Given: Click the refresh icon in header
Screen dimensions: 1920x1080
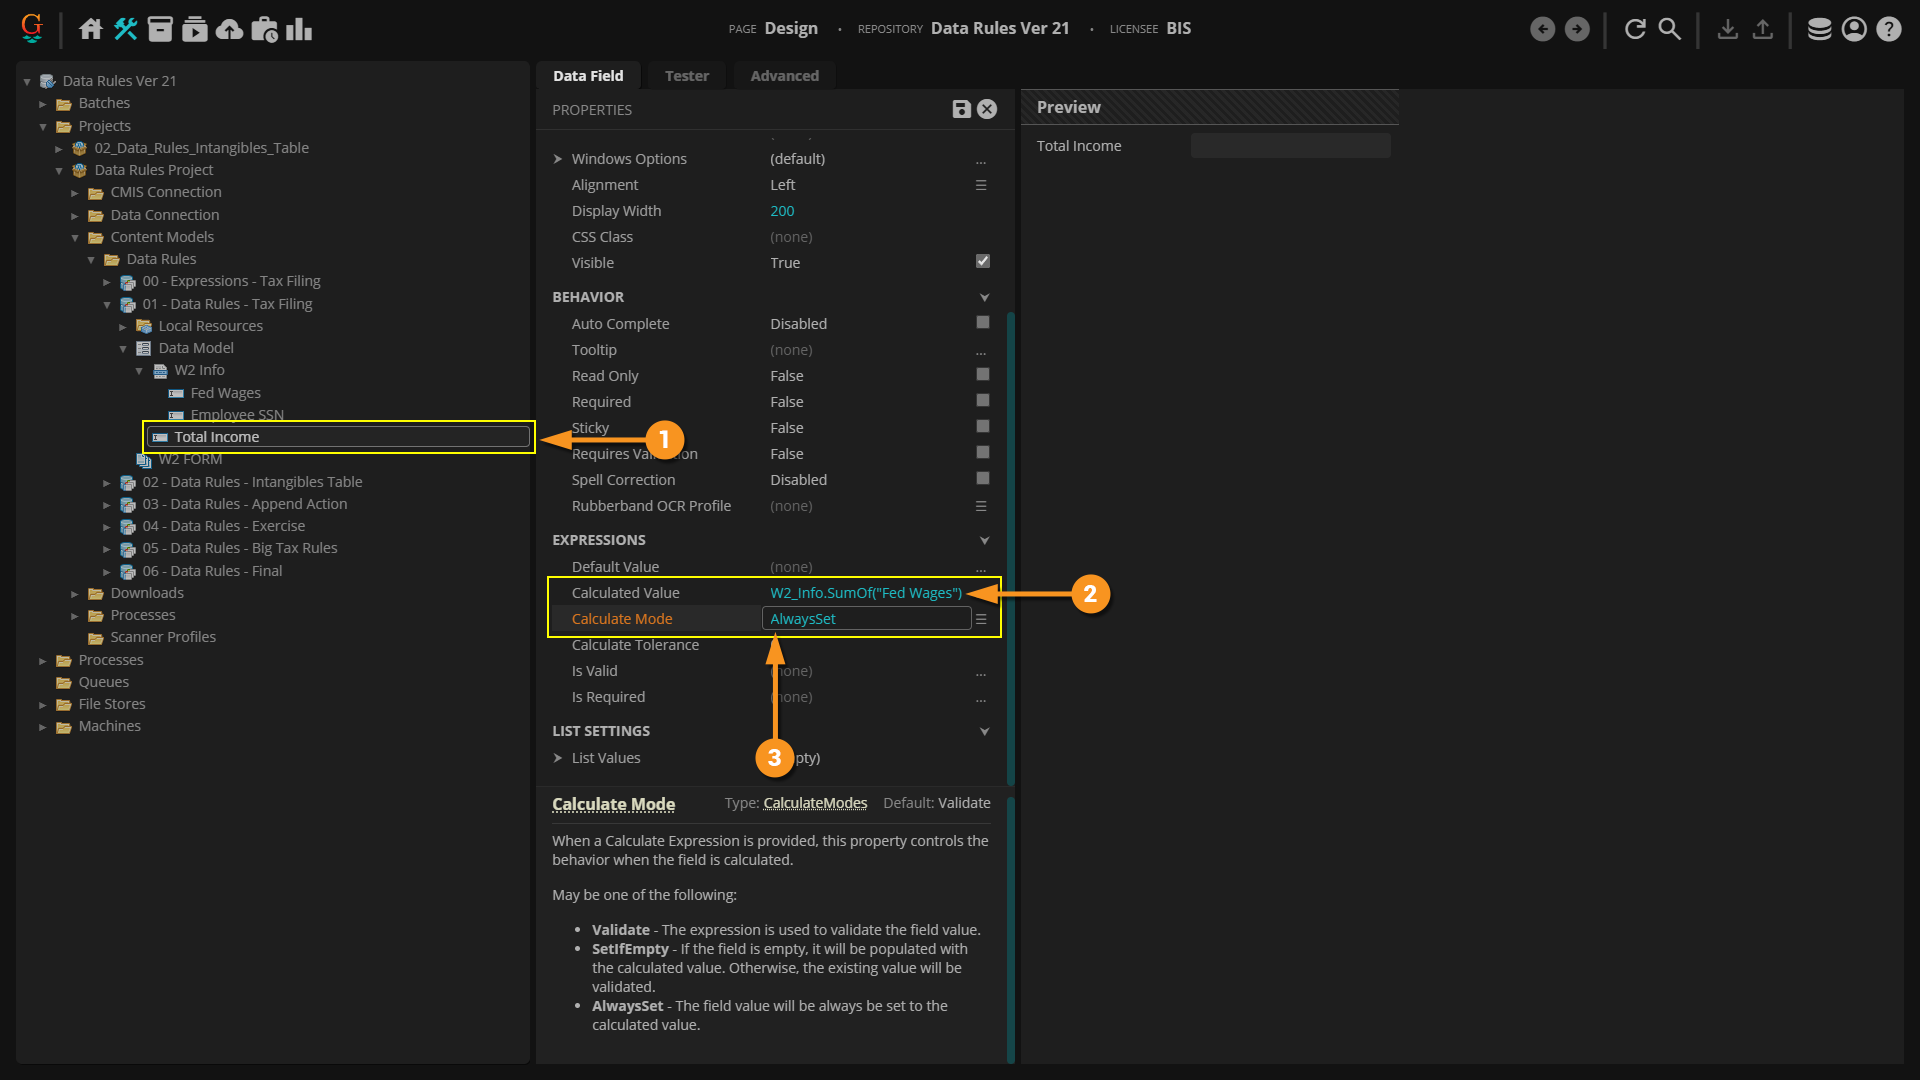Looking at the screenshot, I should pyautogui.click(x=1635, y=29).
